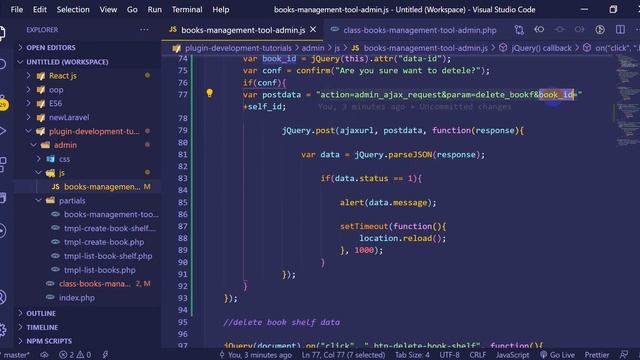Open the Search activity bar icon
Image resolution: width=640 pixels, height=360 pixels.
(2, 64)
